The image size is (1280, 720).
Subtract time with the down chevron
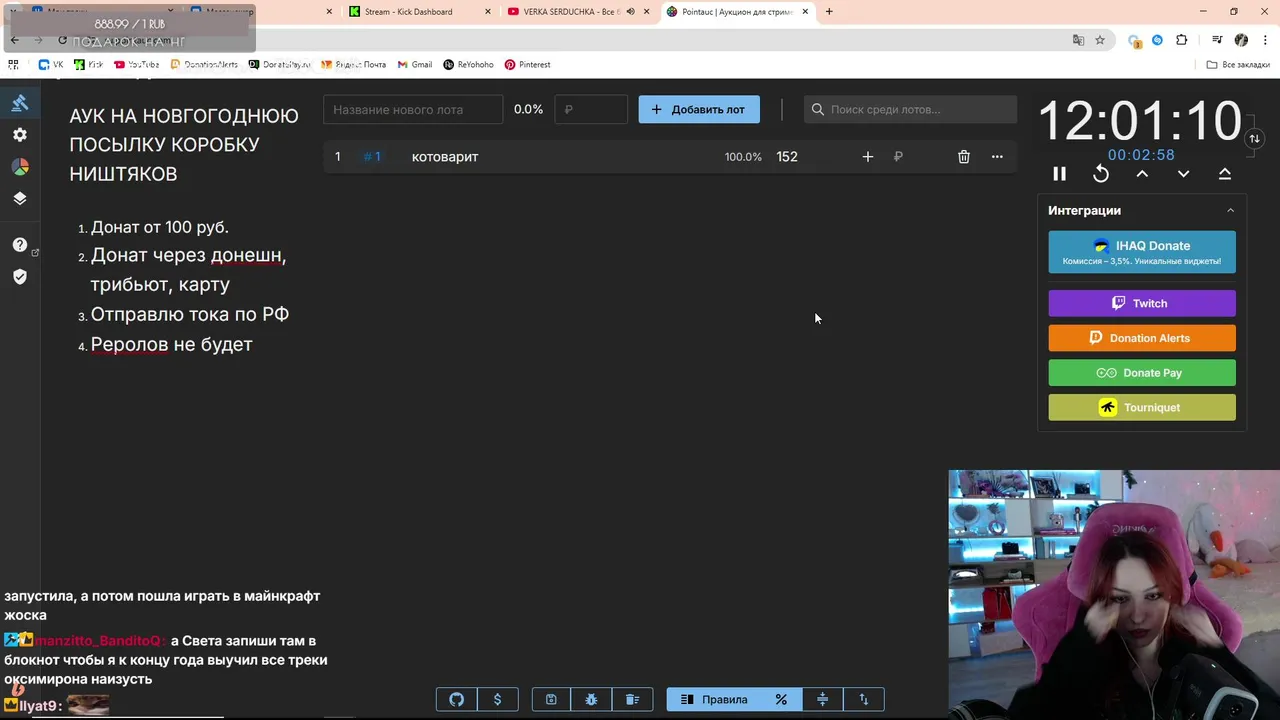pyautogui.click(x=1183, y=174)
